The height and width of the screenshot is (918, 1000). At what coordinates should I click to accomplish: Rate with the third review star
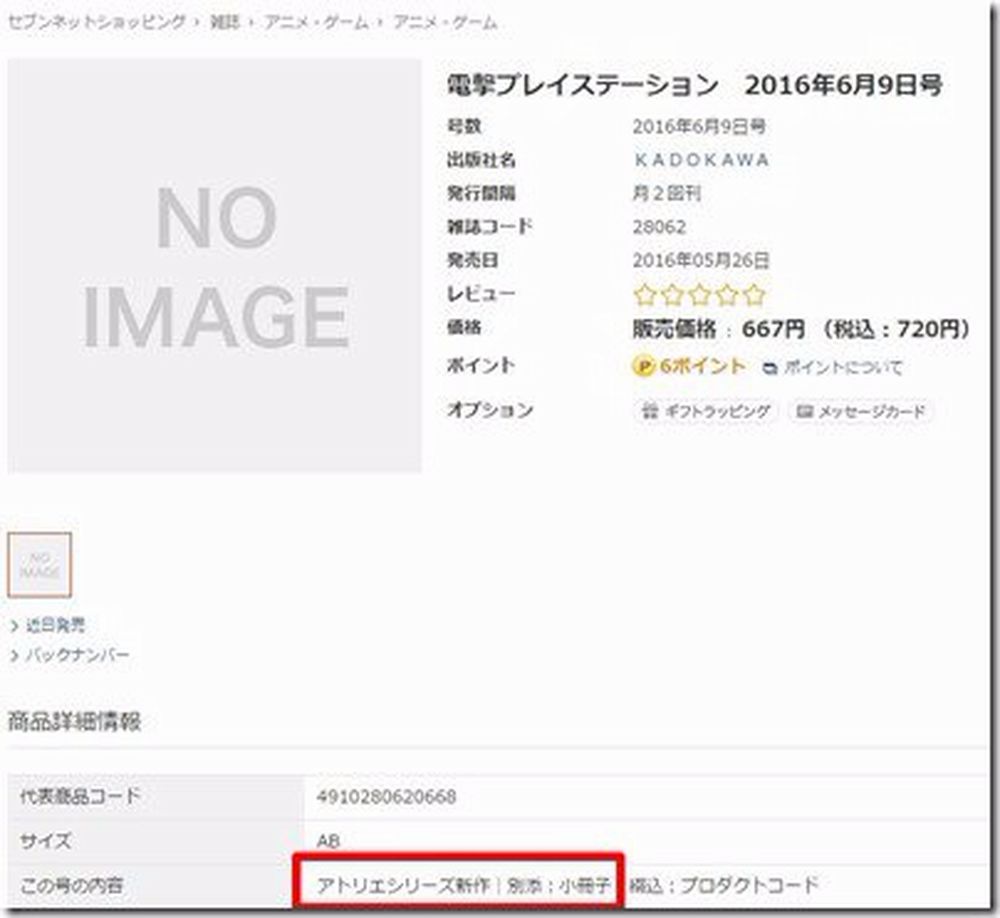pos(700,295)
